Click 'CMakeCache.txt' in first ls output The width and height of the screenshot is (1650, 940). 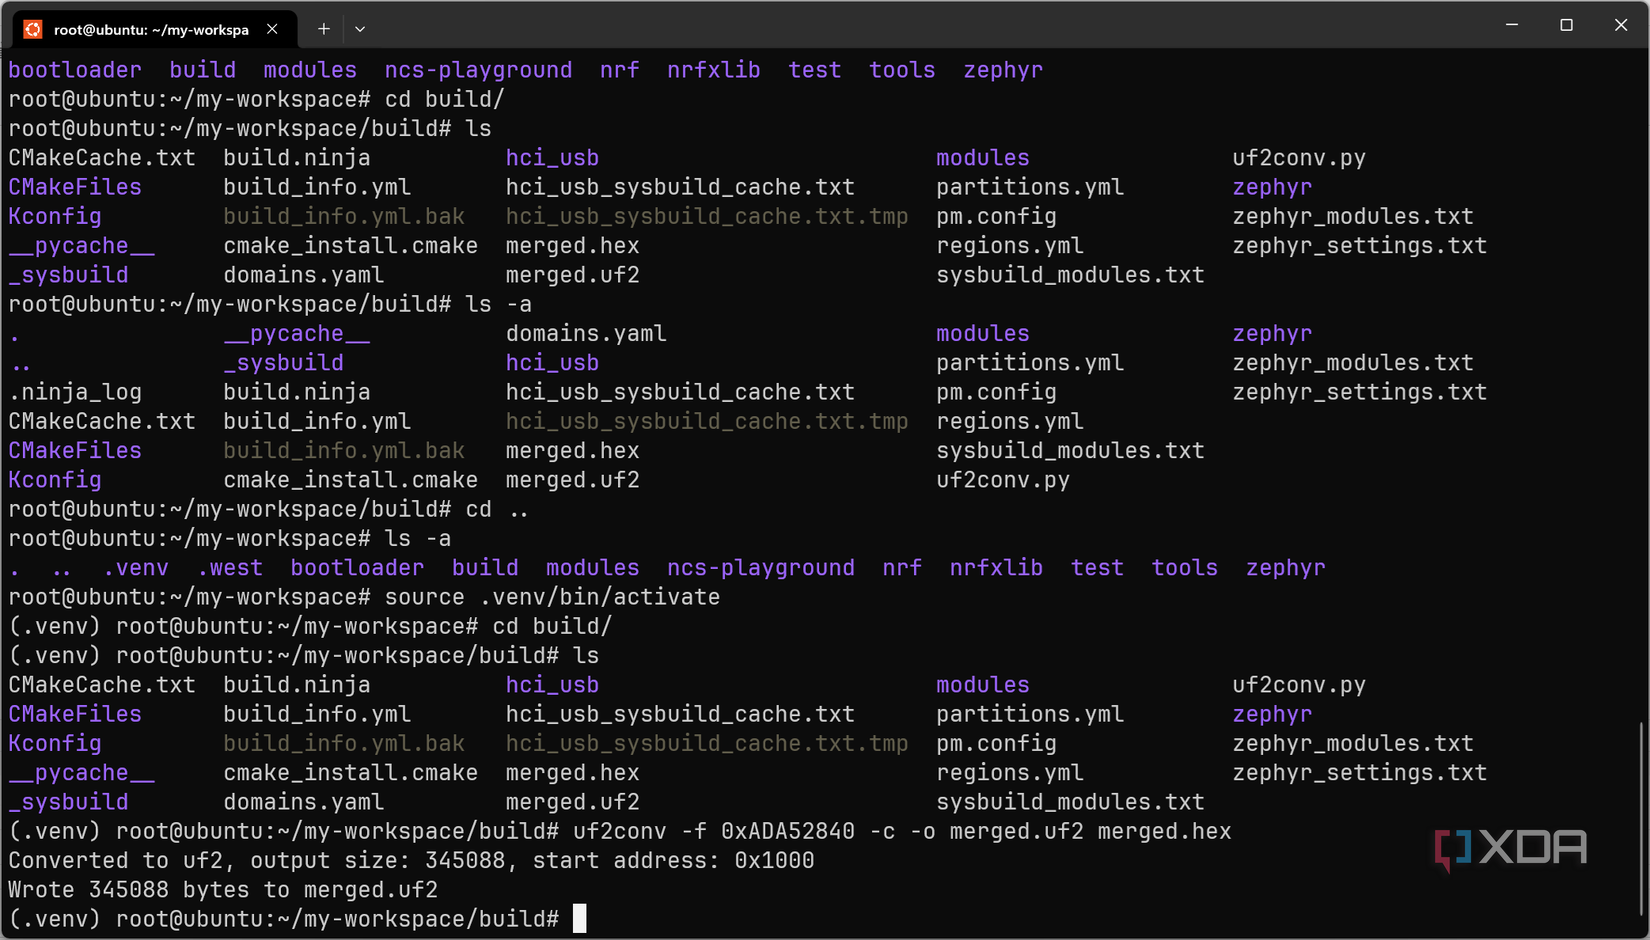(x=102, y=158)
